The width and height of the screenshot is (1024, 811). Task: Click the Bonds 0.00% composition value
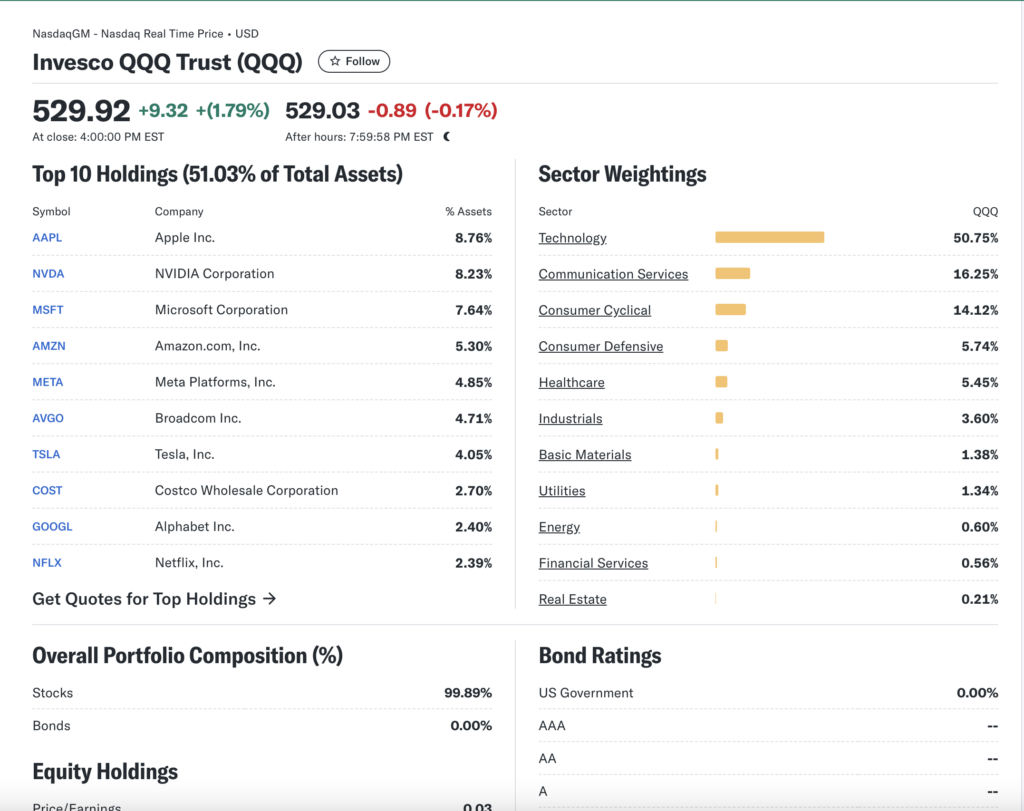point(471,725)
